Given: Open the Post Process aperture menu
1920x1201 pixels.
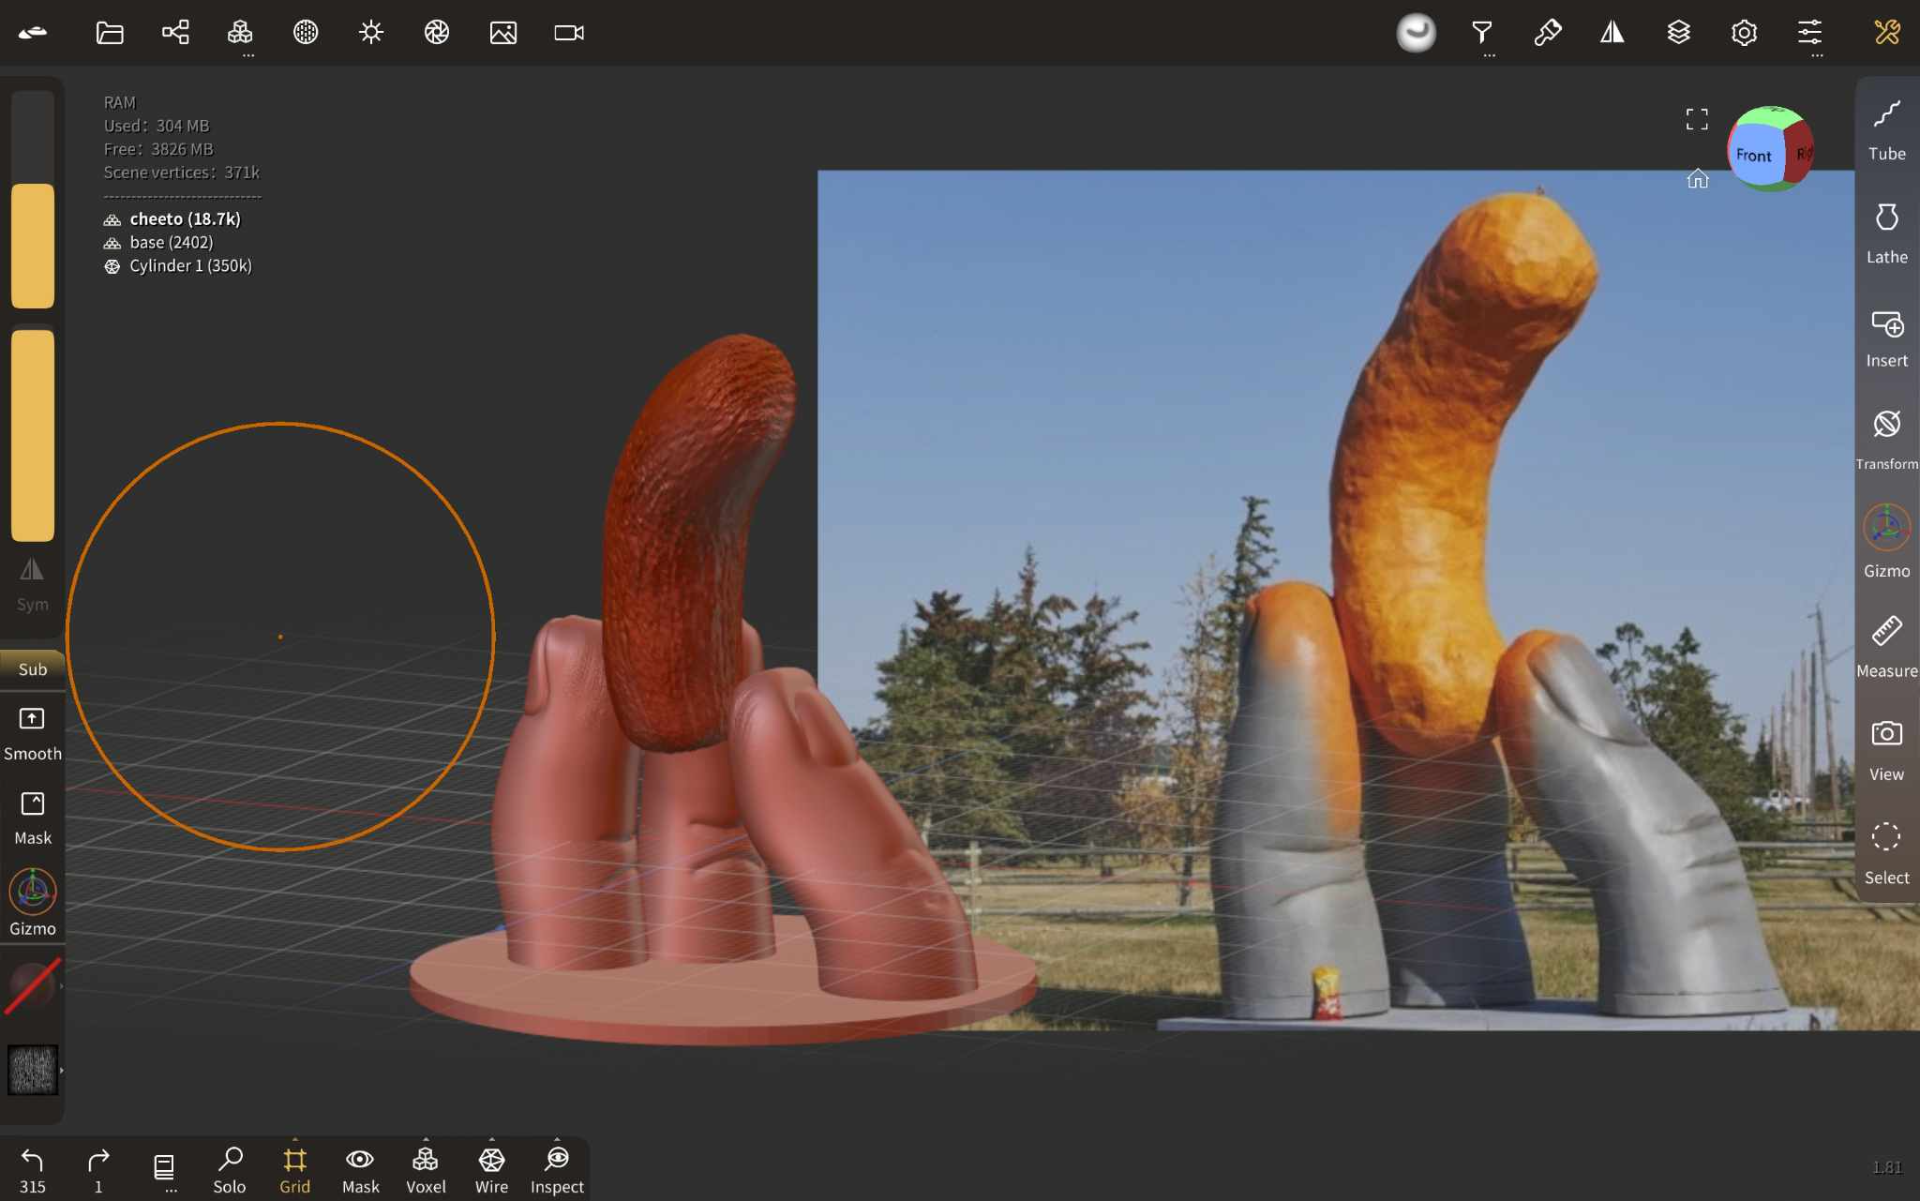Looking at the screenshot, I should tap(437, 33).
